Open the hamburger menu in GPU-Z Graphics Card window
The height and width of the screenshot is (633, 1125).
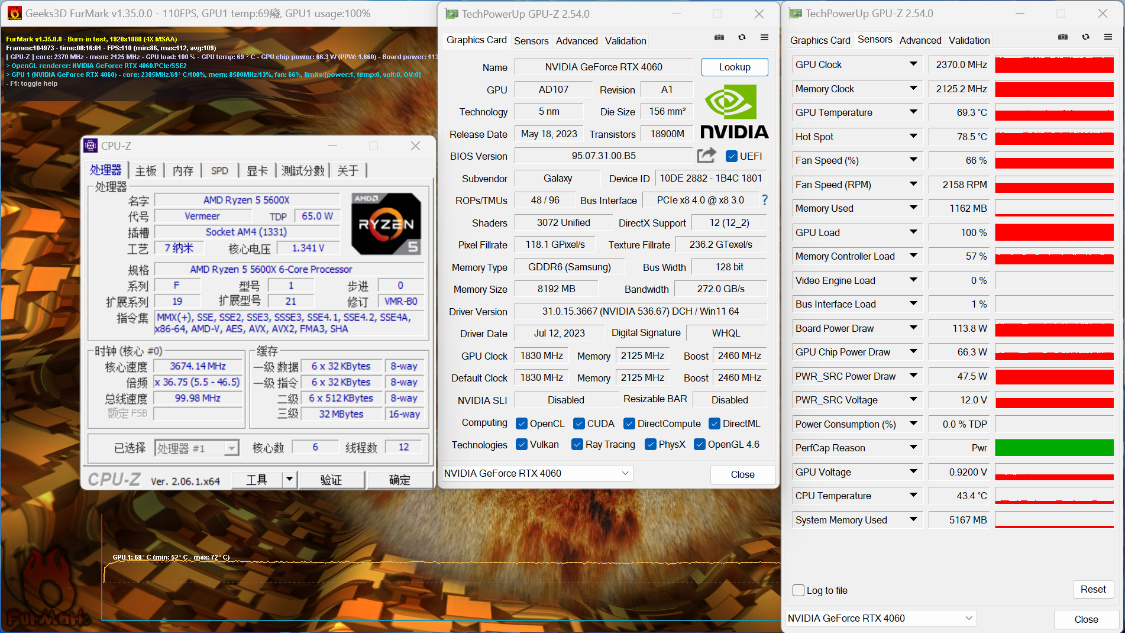pos(764,37)
